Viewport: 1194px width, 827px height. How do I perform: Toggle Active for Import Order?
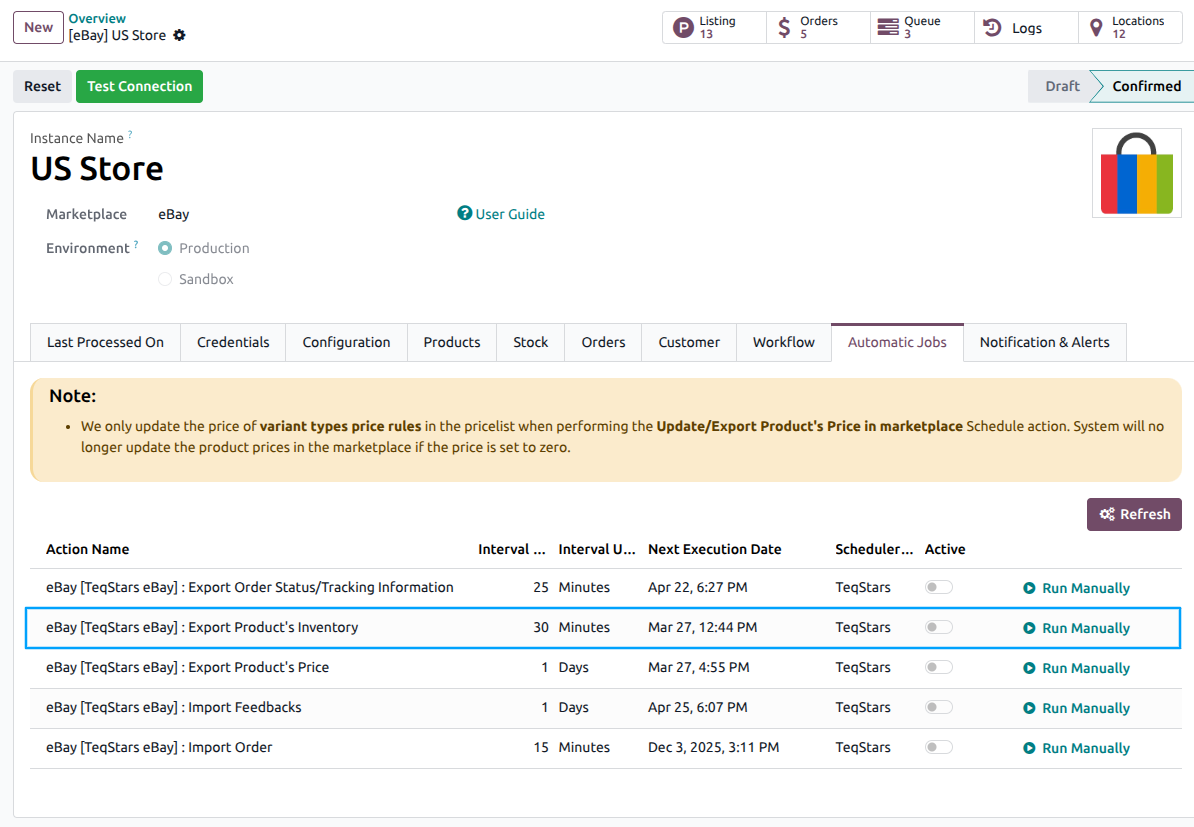pyautogui.click(x=938, y=747)
